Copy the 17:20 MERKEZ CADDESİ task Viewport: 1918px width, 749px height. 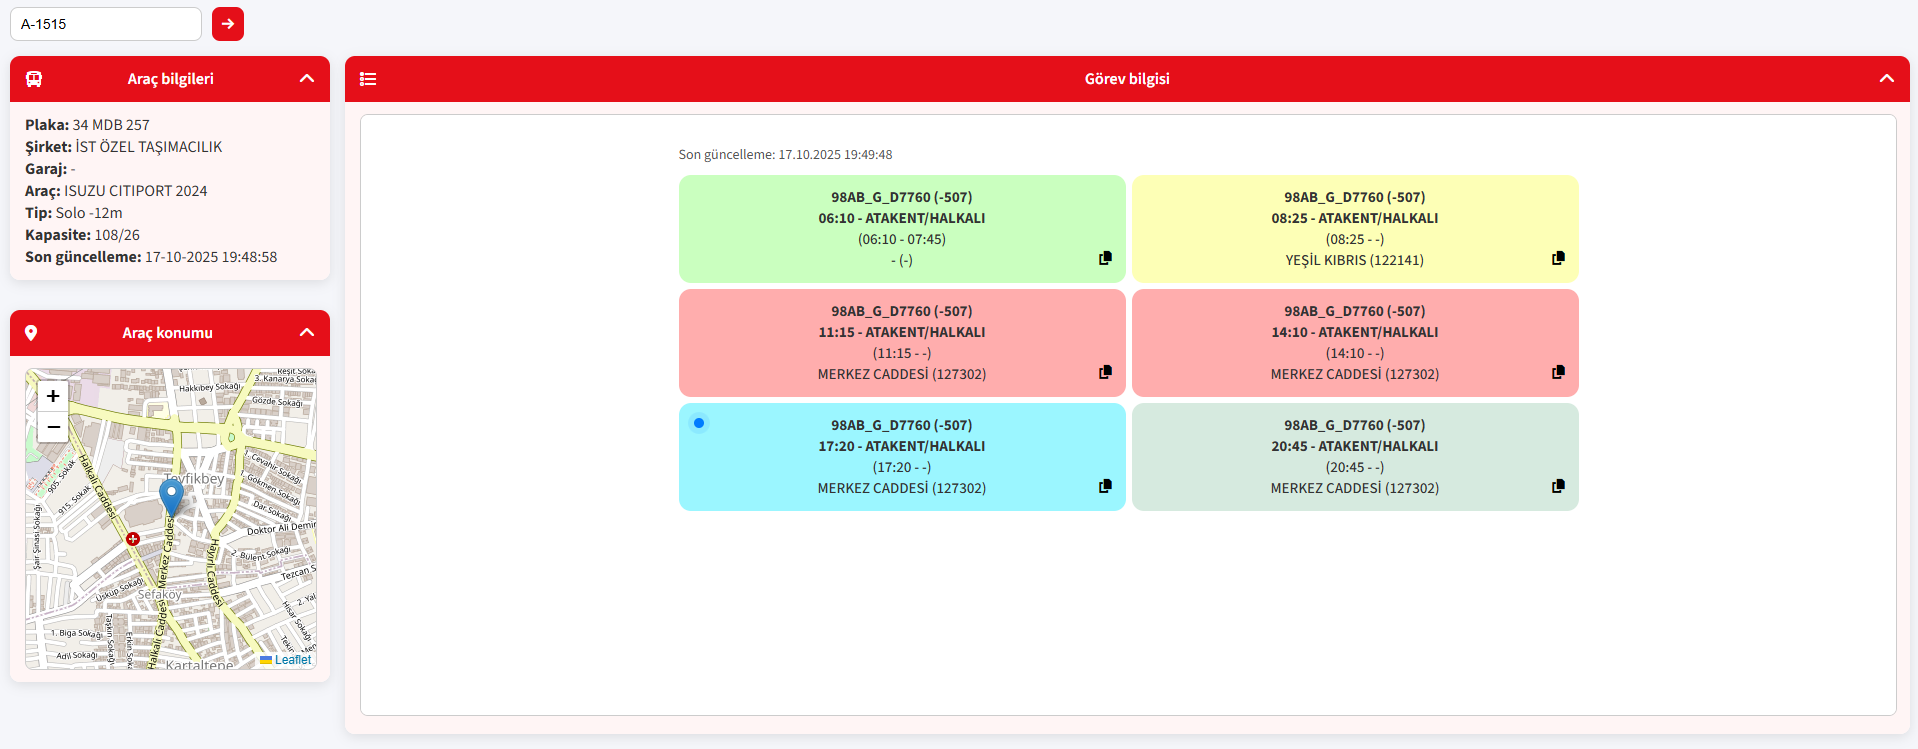[x=1105, y=486]
